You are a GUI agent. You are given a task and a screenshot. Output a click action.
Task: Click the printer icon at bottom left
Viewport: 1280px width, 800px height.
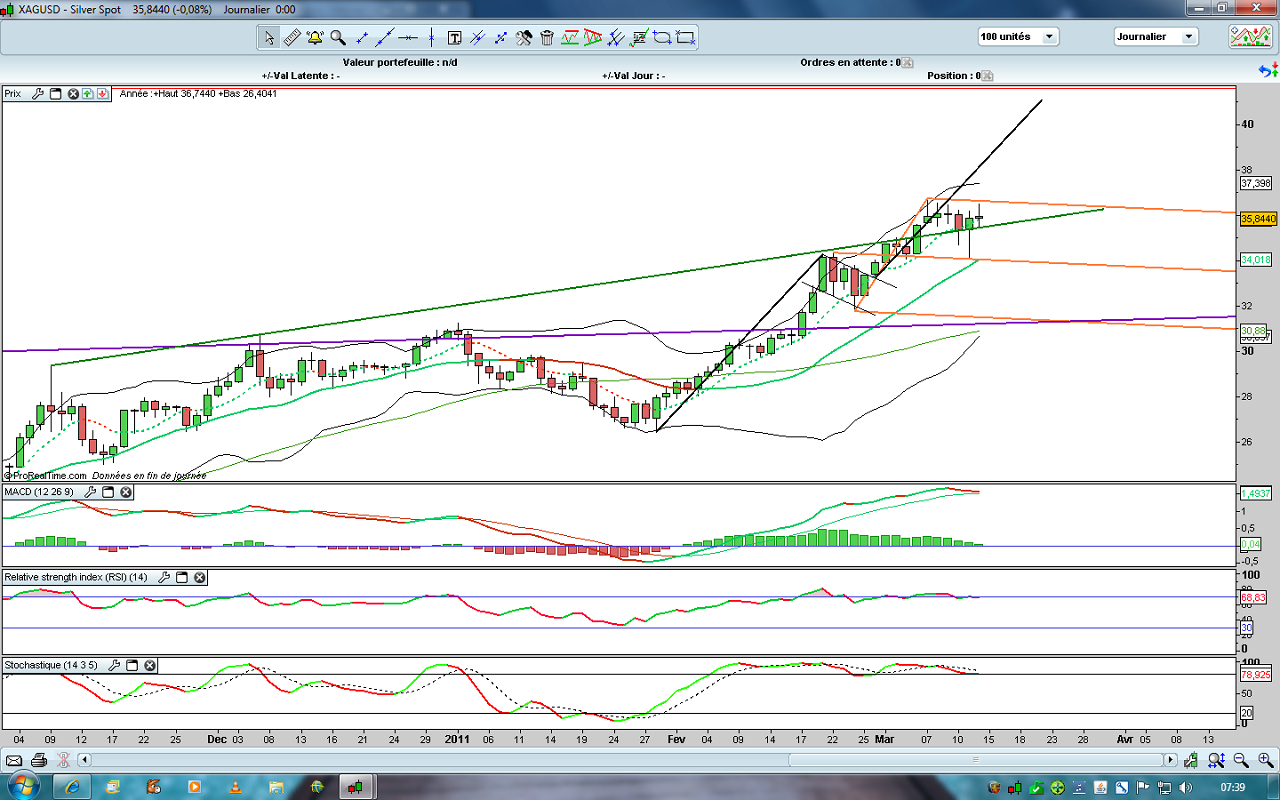tap(38, 760)
